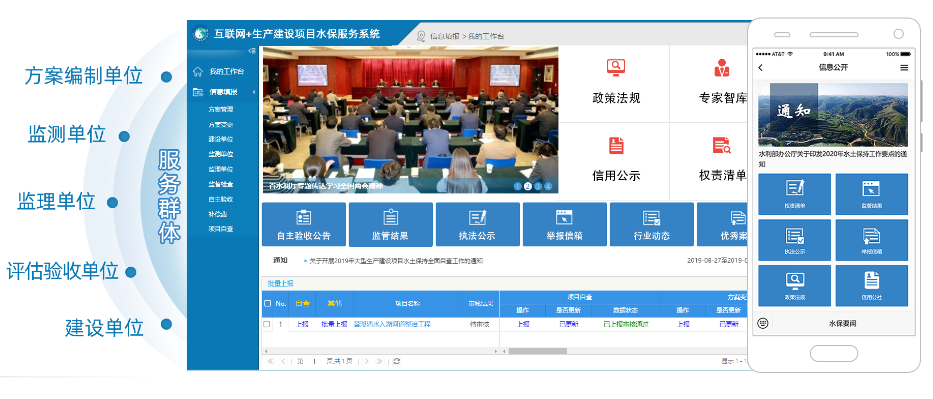Select 自主验收 sidebar item
Viewport: 933px width, 399px height.
coord(220,199)
